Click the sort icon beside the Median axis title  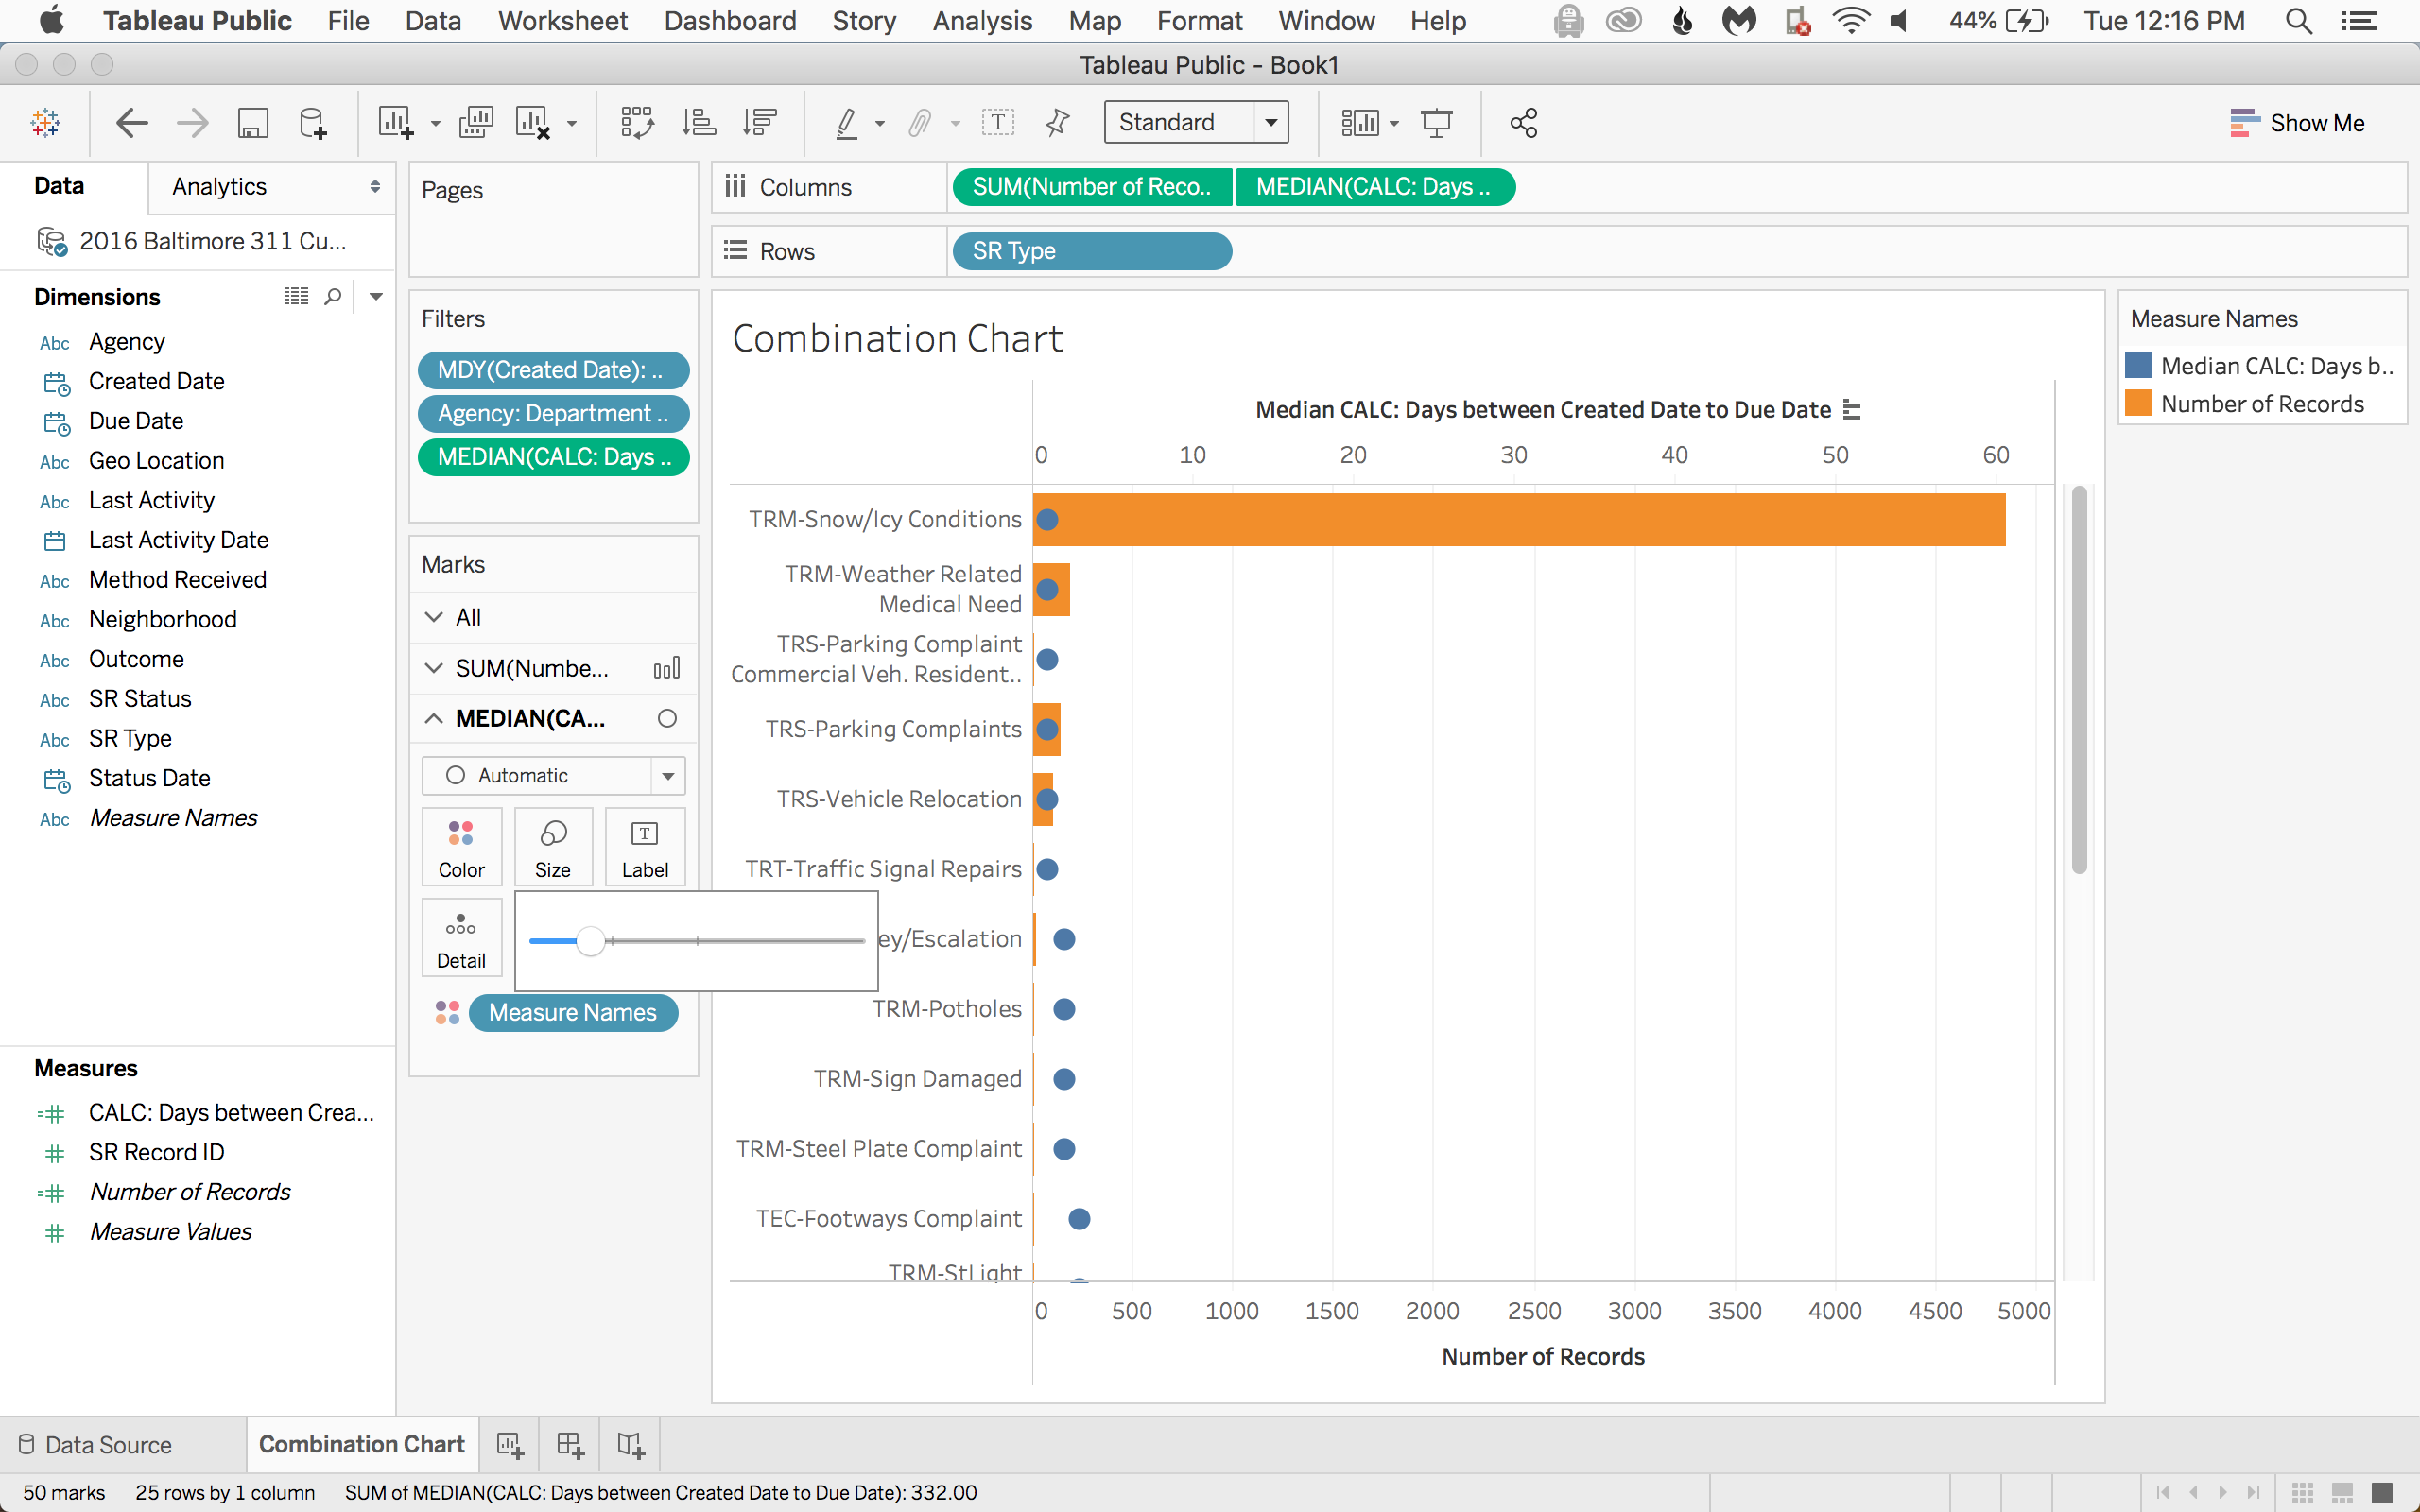point(1852,410)
